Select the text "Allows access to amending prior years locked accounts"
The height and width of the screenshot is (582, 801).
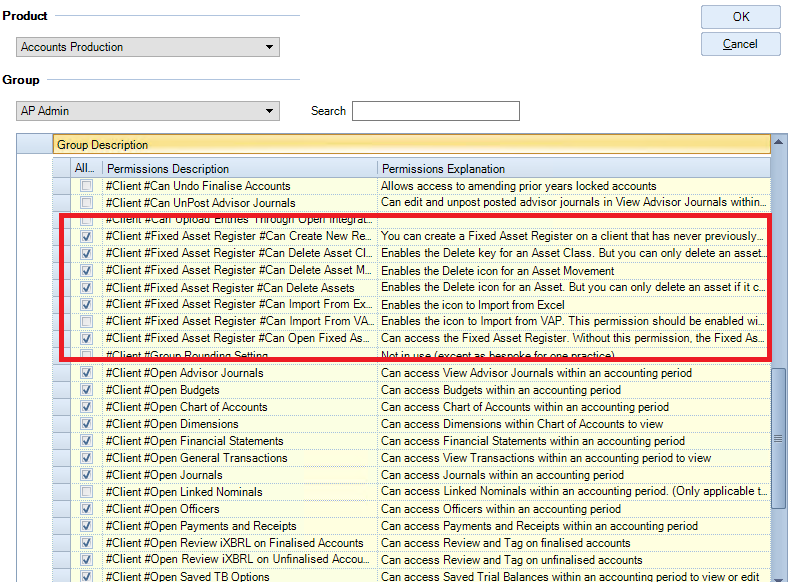(519, 186)
